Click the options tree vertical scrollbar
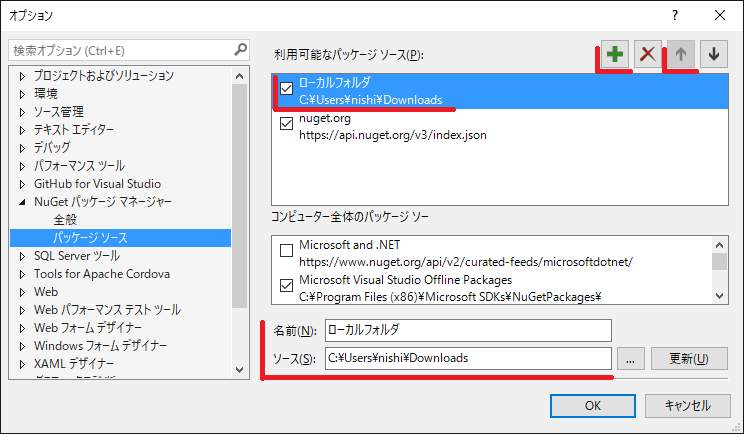This screenshot has height=434, width=744. 239,200
